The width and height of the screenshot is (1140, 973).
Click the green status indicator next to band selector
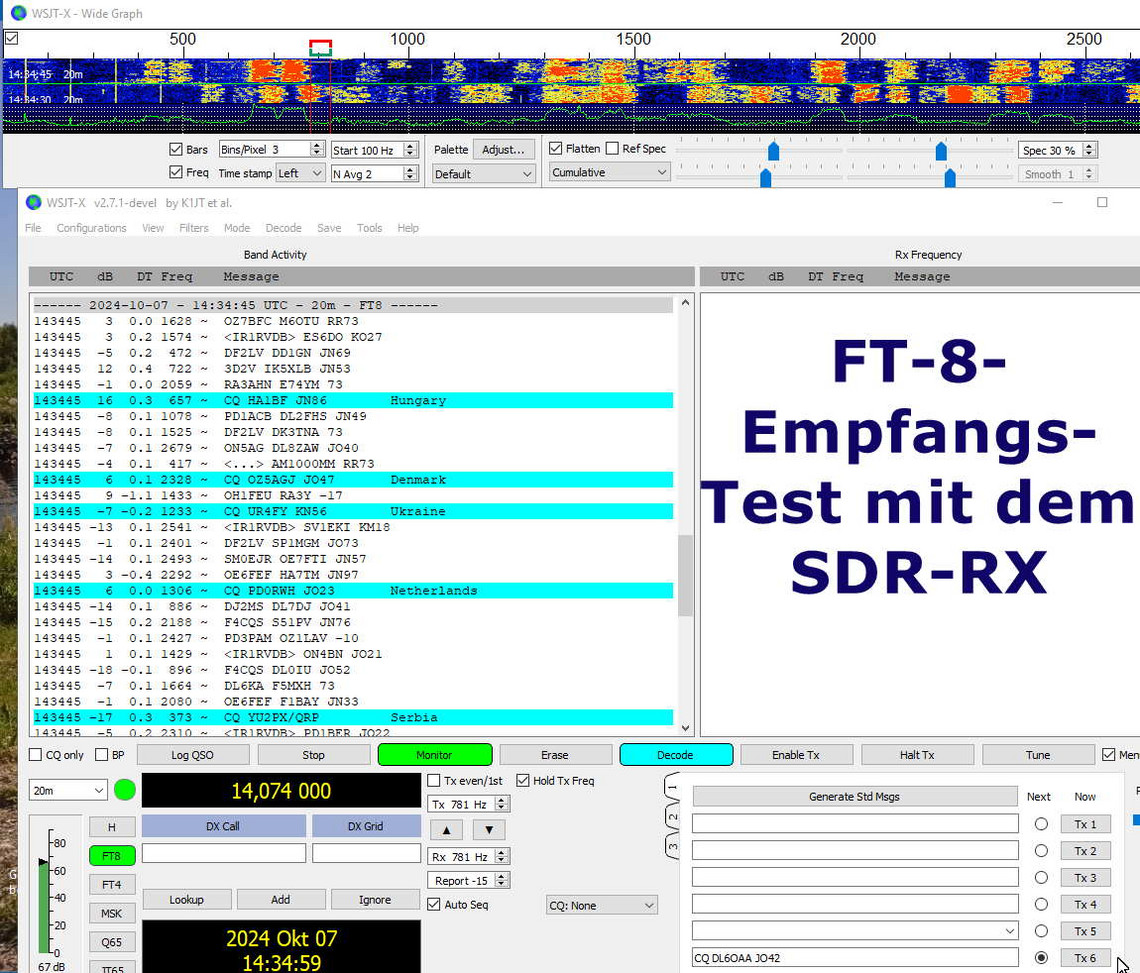pos(125,790)
